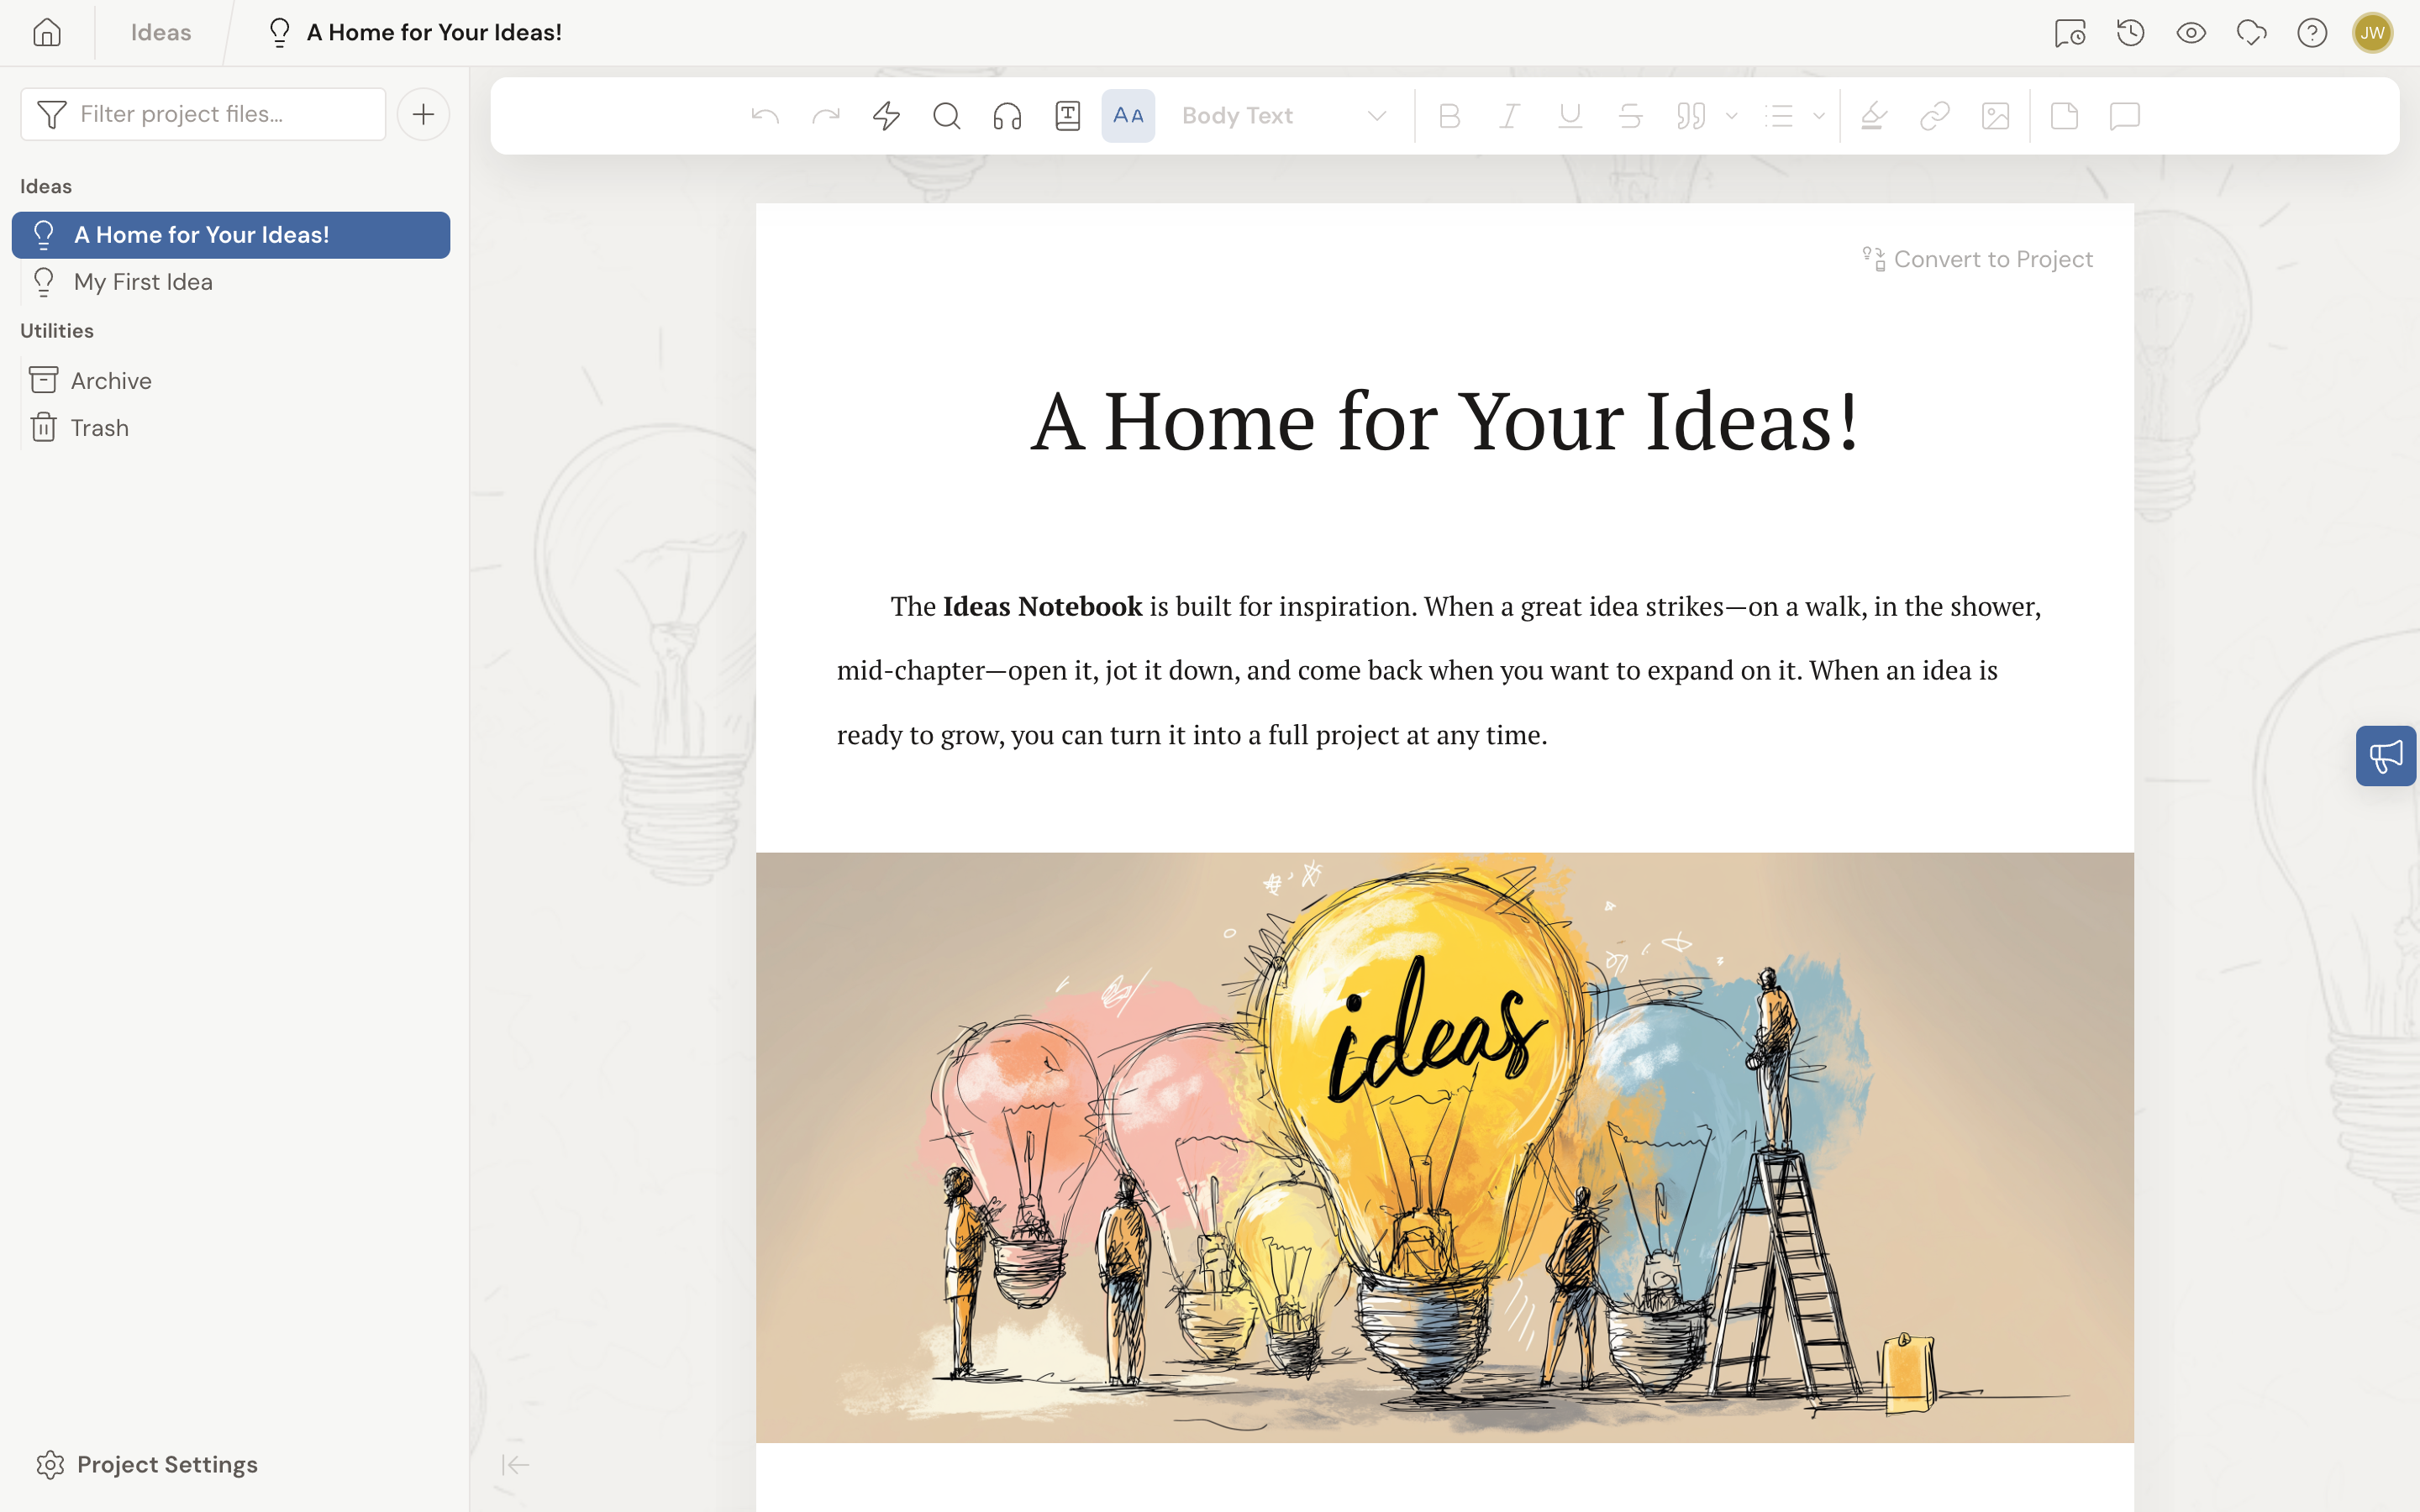The height and width of the screenshot is (1512, 2420).
Task: Apply a bulleted list
Action: [1779, 116]
